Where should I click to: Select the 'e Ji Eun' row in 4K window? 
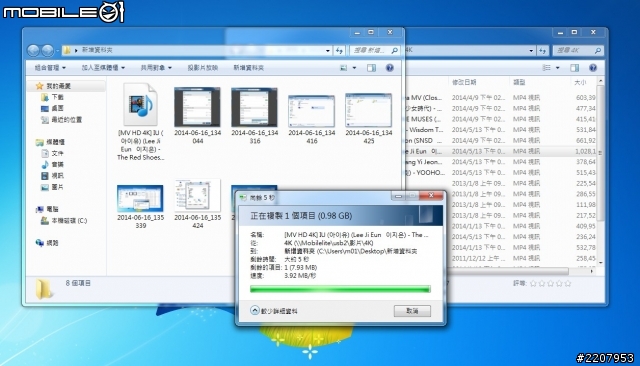500,151
